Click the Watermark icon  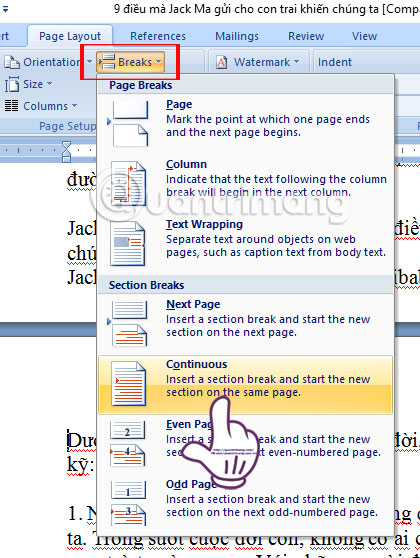pyautogui.click(x=221, y=62)
